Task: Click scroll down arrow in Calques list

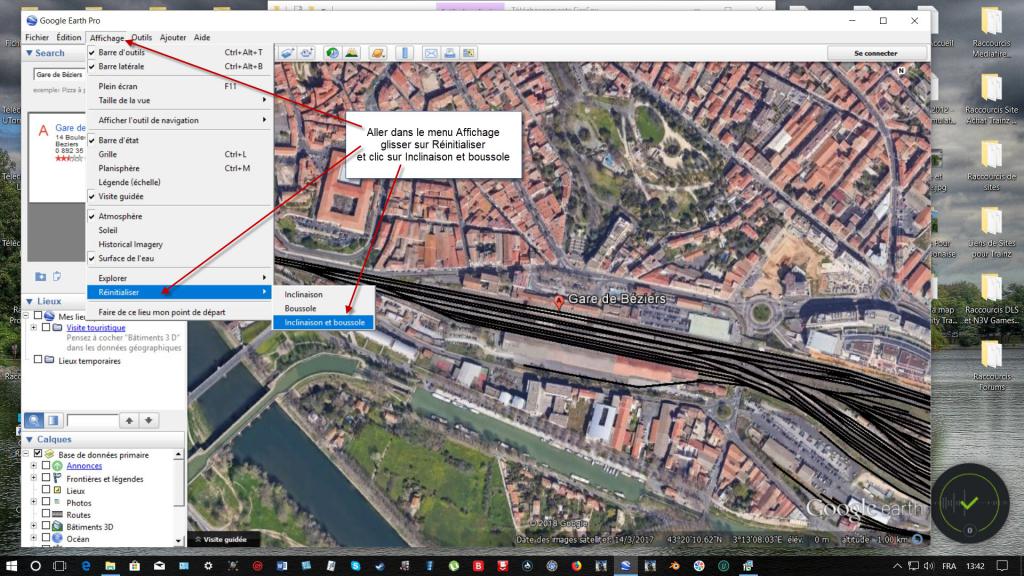Action: point(179,541)
